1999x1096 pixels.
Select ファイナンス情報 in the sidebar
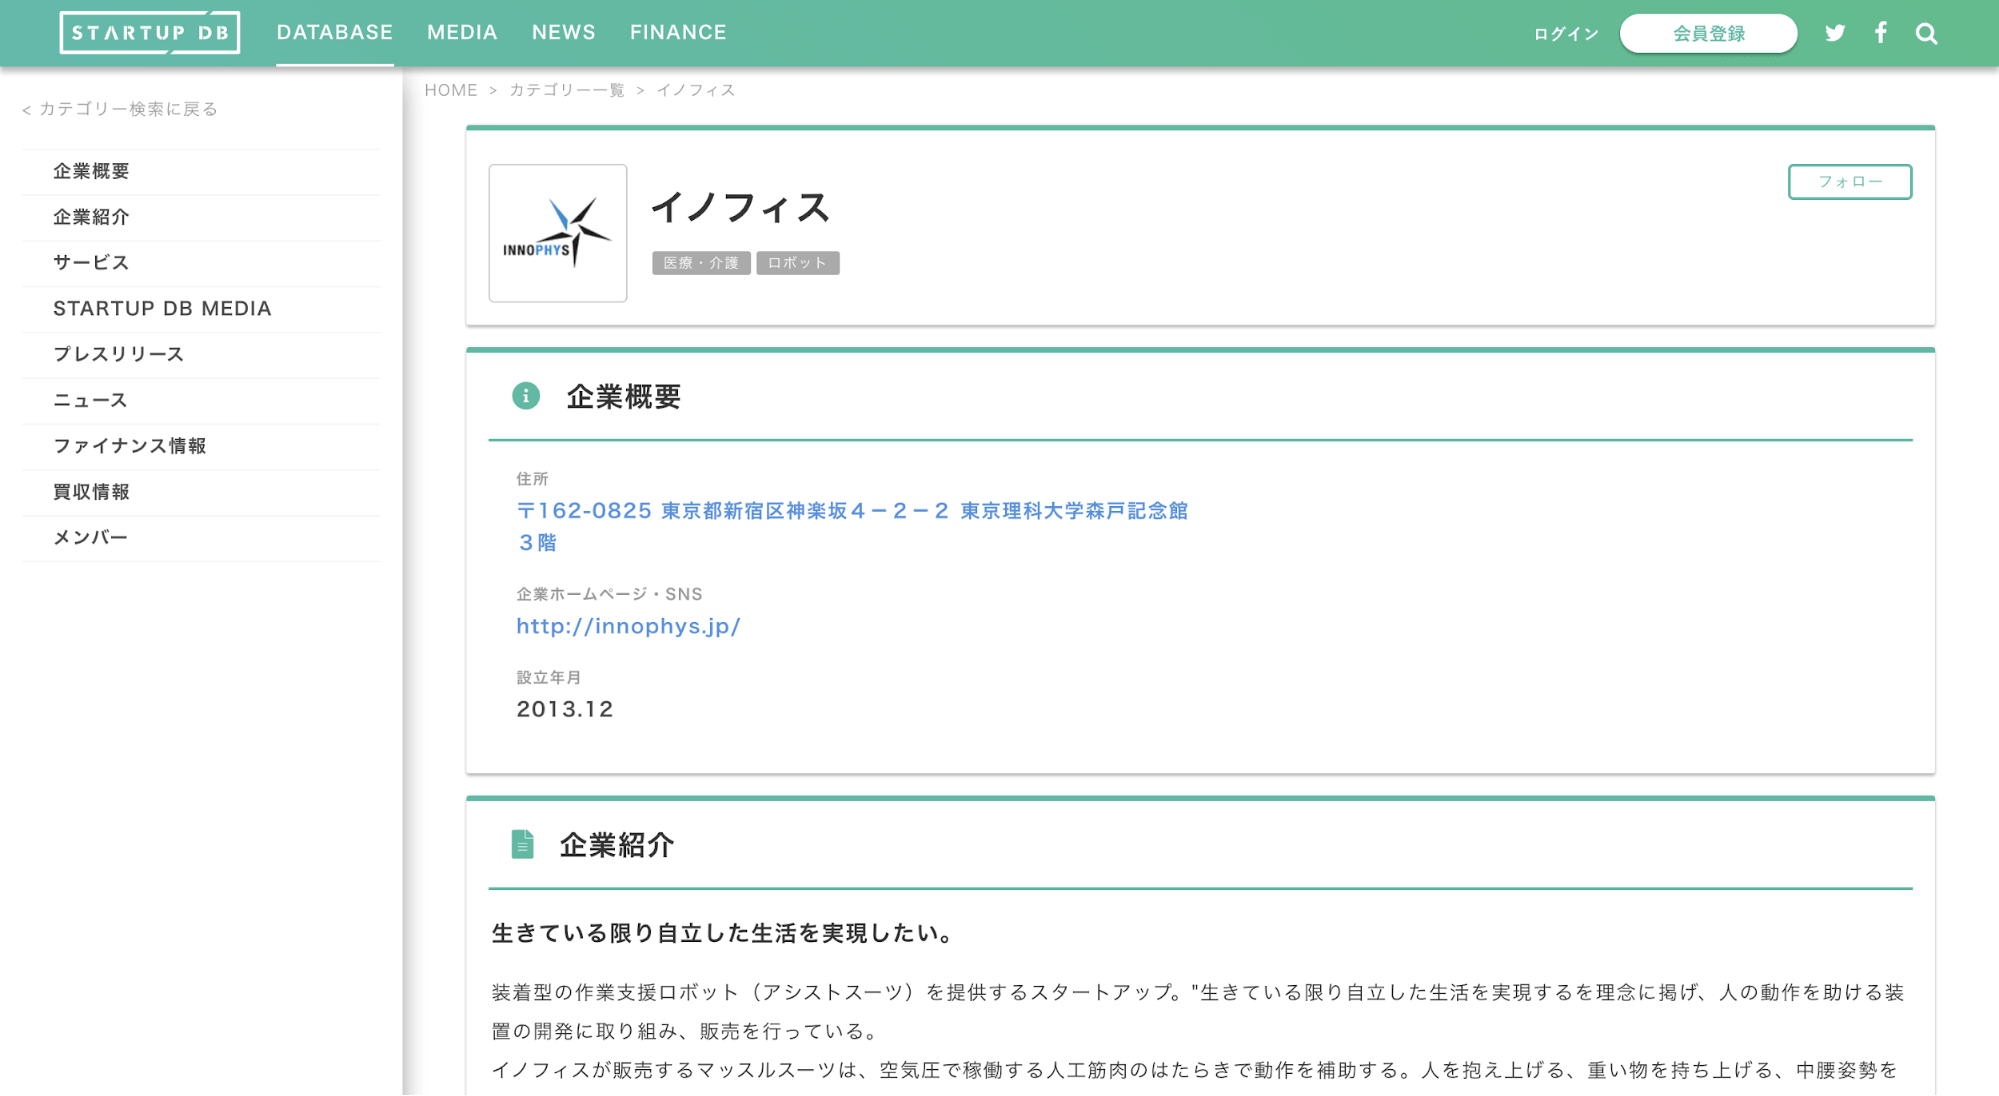point(130,446)
